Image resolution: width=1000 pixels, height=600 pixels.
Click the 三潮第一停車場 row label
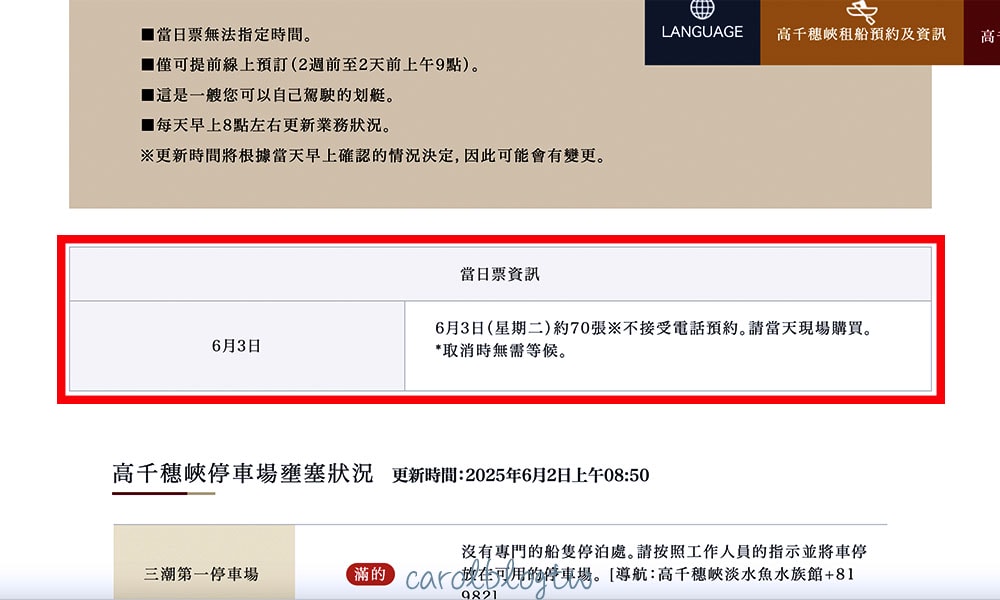point(201,574)
